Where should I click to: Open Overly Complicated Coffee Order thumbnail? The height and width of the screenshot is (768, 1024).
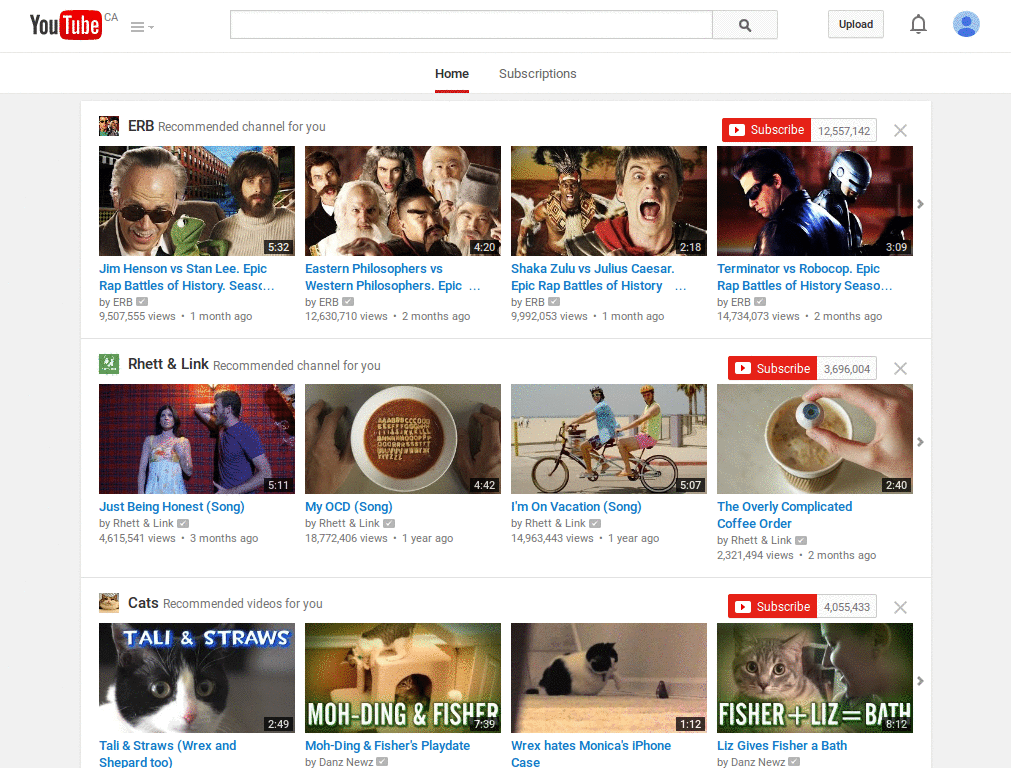pos(815,439)
